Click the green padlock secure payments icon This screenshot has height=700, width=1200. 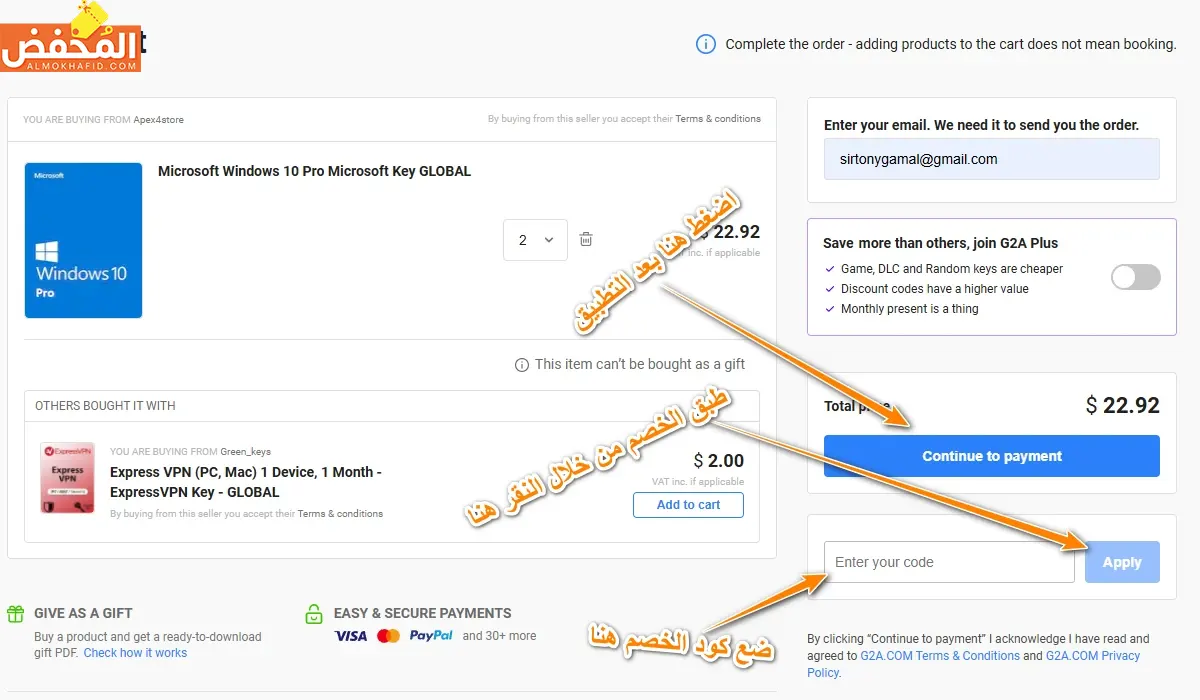coord(314,614)
